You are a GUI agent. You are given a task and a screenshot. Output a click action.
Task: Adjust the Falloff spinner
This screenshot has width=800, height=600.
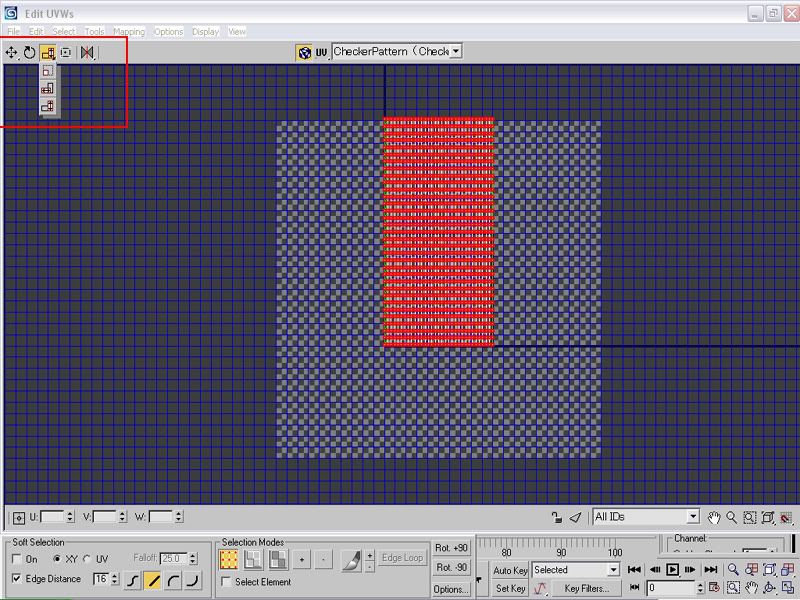(x=193, y=559)
